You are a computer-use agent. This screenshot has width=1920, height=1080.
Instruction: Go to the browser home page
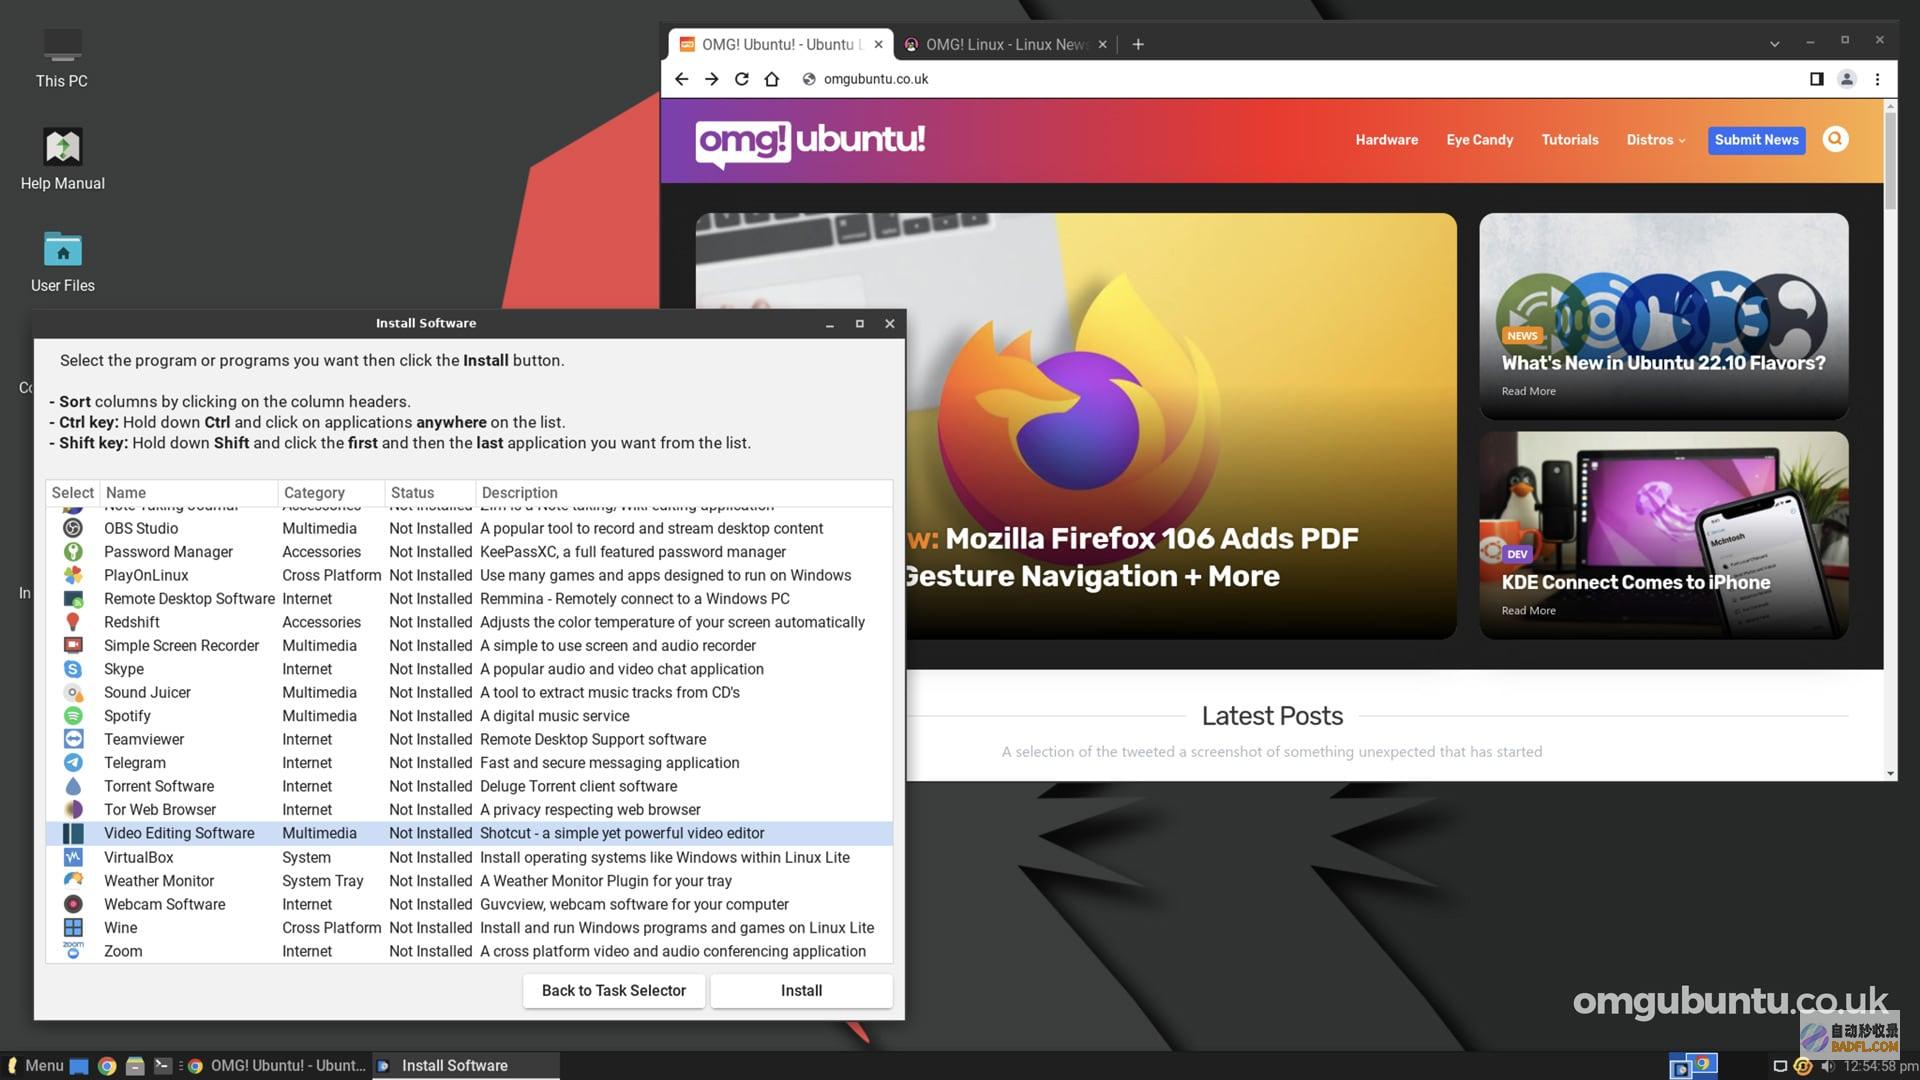click(771, 79)
